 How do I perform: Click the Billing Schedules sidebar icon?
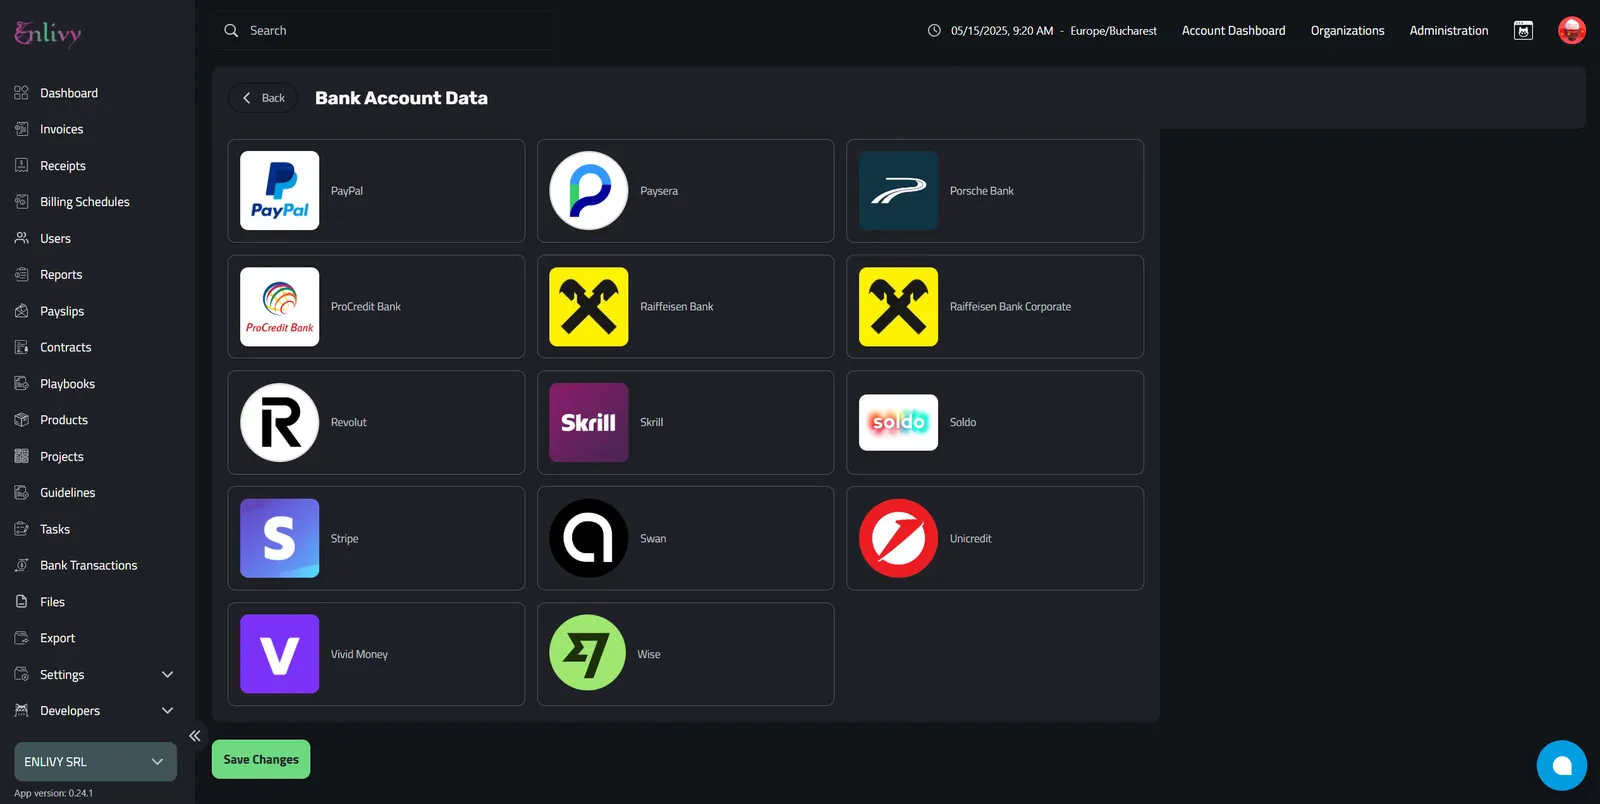pyautogui.click(x=21, y=202)
